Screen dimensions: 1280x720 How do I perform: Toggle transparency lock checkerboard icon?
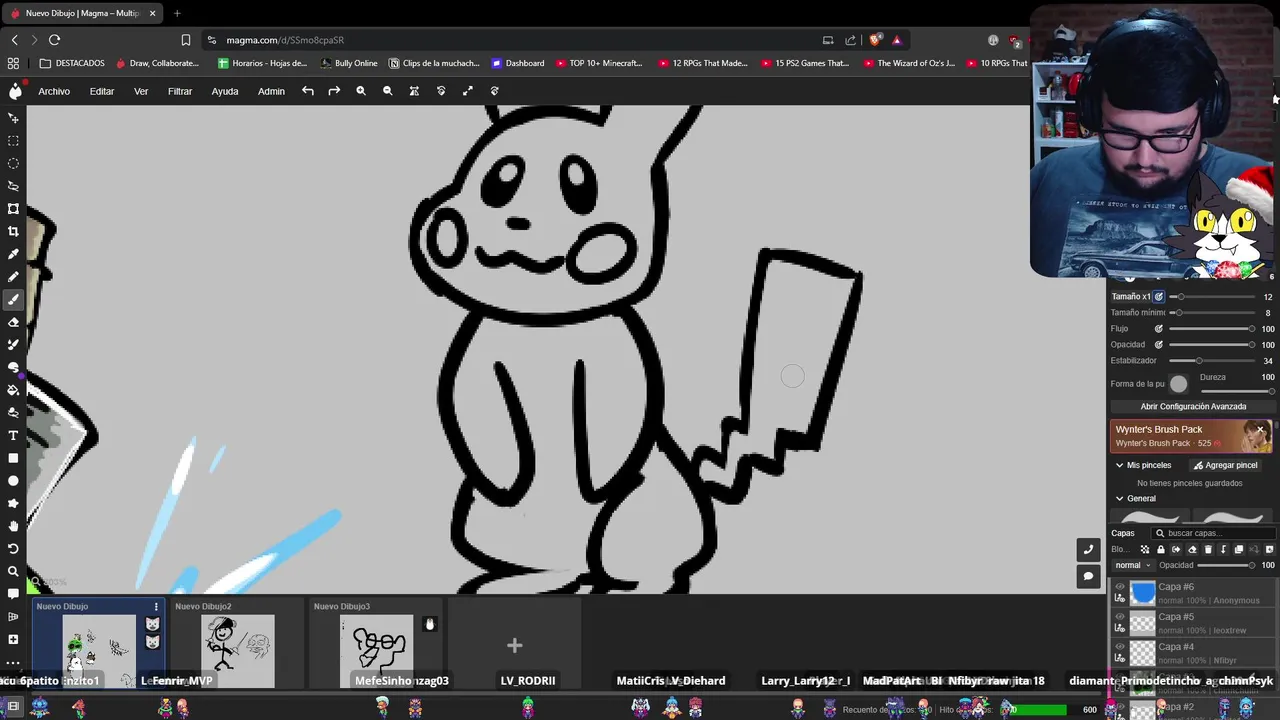coord(1145,549)
